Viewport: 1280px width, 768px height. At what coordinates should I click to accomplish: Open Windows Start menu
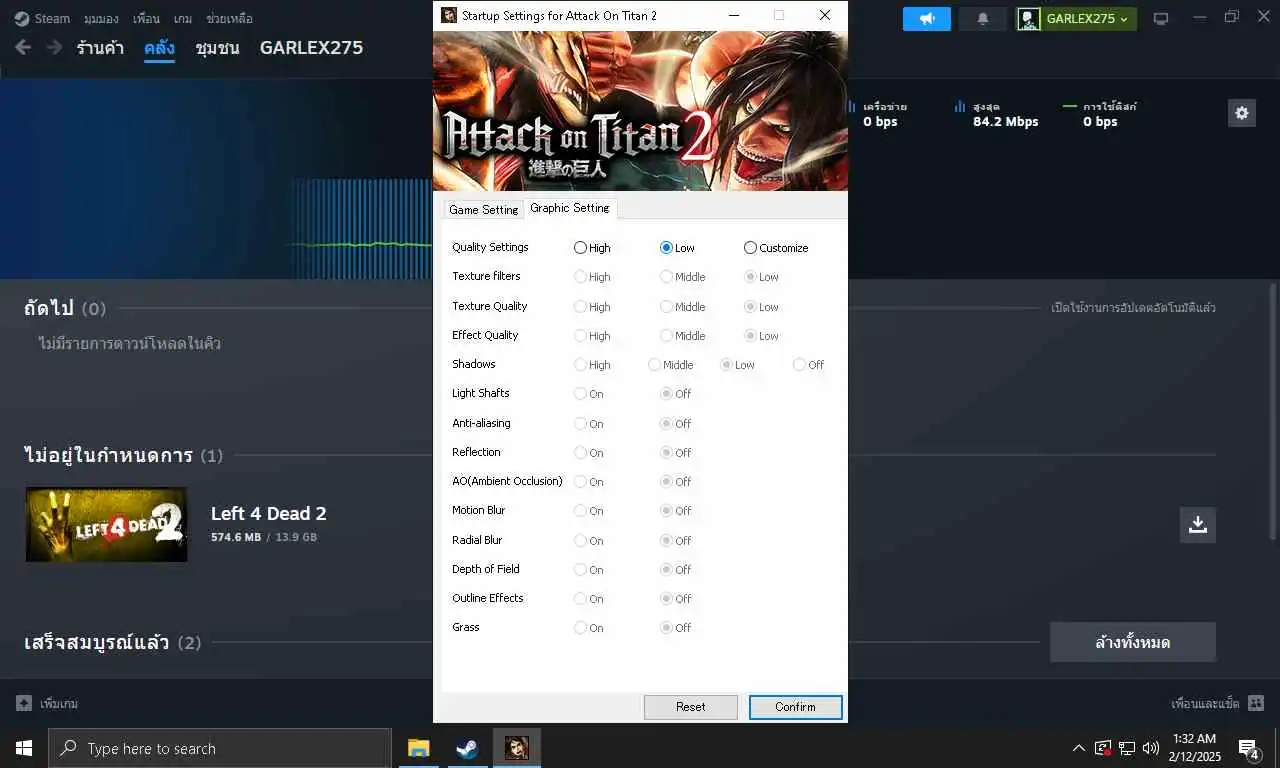[24, 748]
